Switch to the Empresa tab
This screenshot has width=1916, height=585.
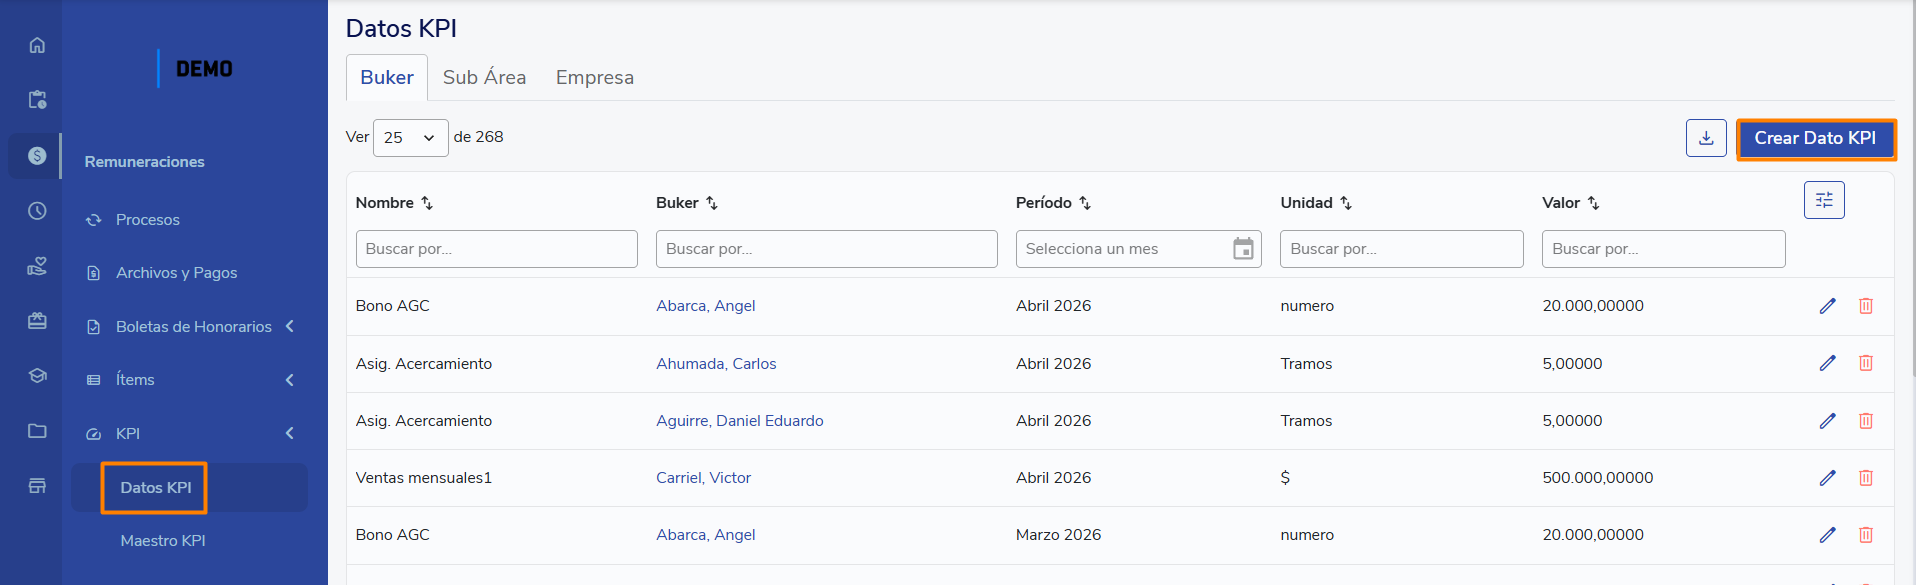click(594, 78)
